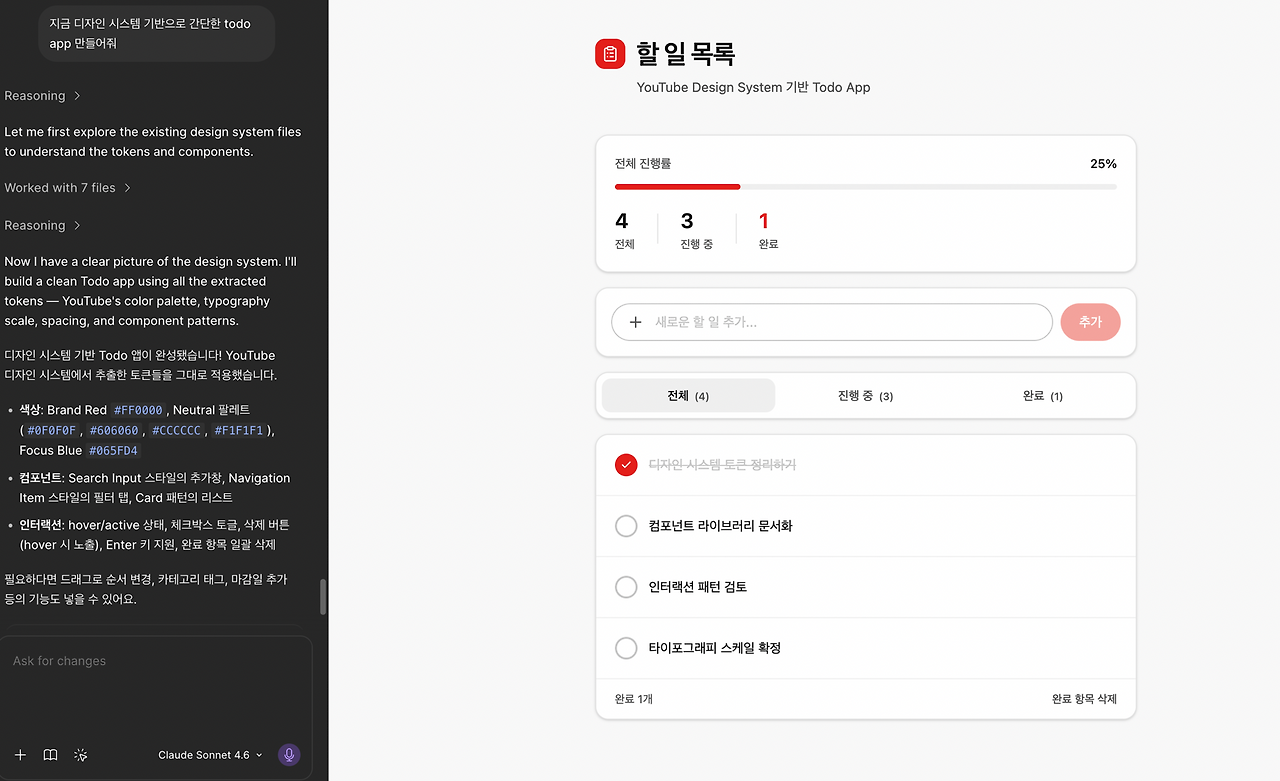The width and height of the screenshot is (1280, 781).
Task: Switch to the 진행 중 (3) filter tab
Action: click(865, 395)
